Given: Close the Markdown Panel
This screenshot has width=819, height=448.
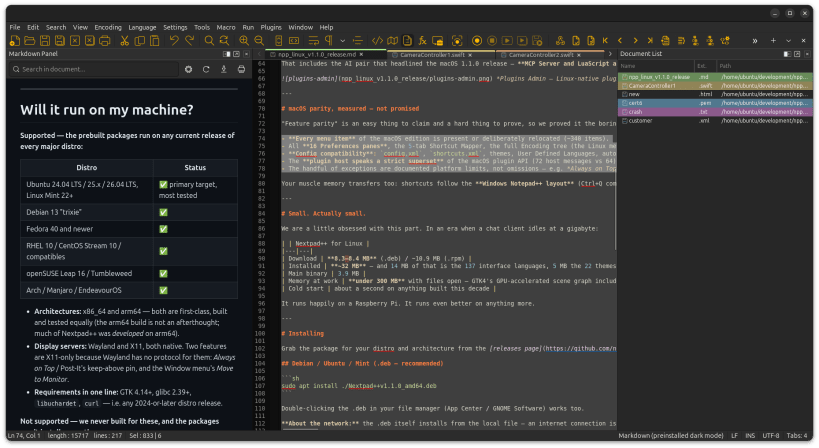Looking at the screenshot, I should tap(247, 54).
